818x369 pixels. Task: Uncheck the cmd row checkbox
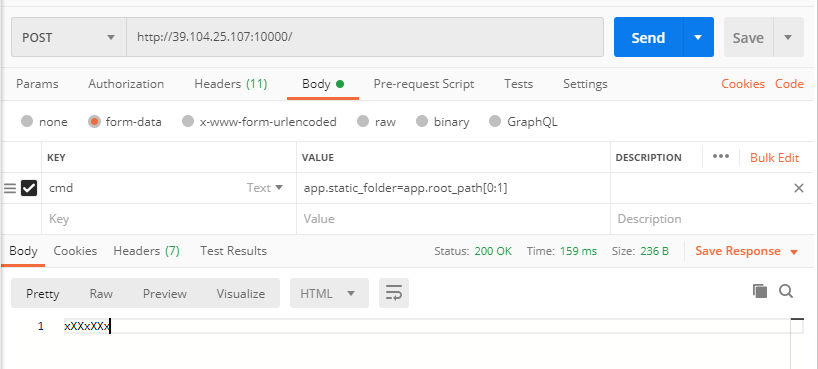29,188
